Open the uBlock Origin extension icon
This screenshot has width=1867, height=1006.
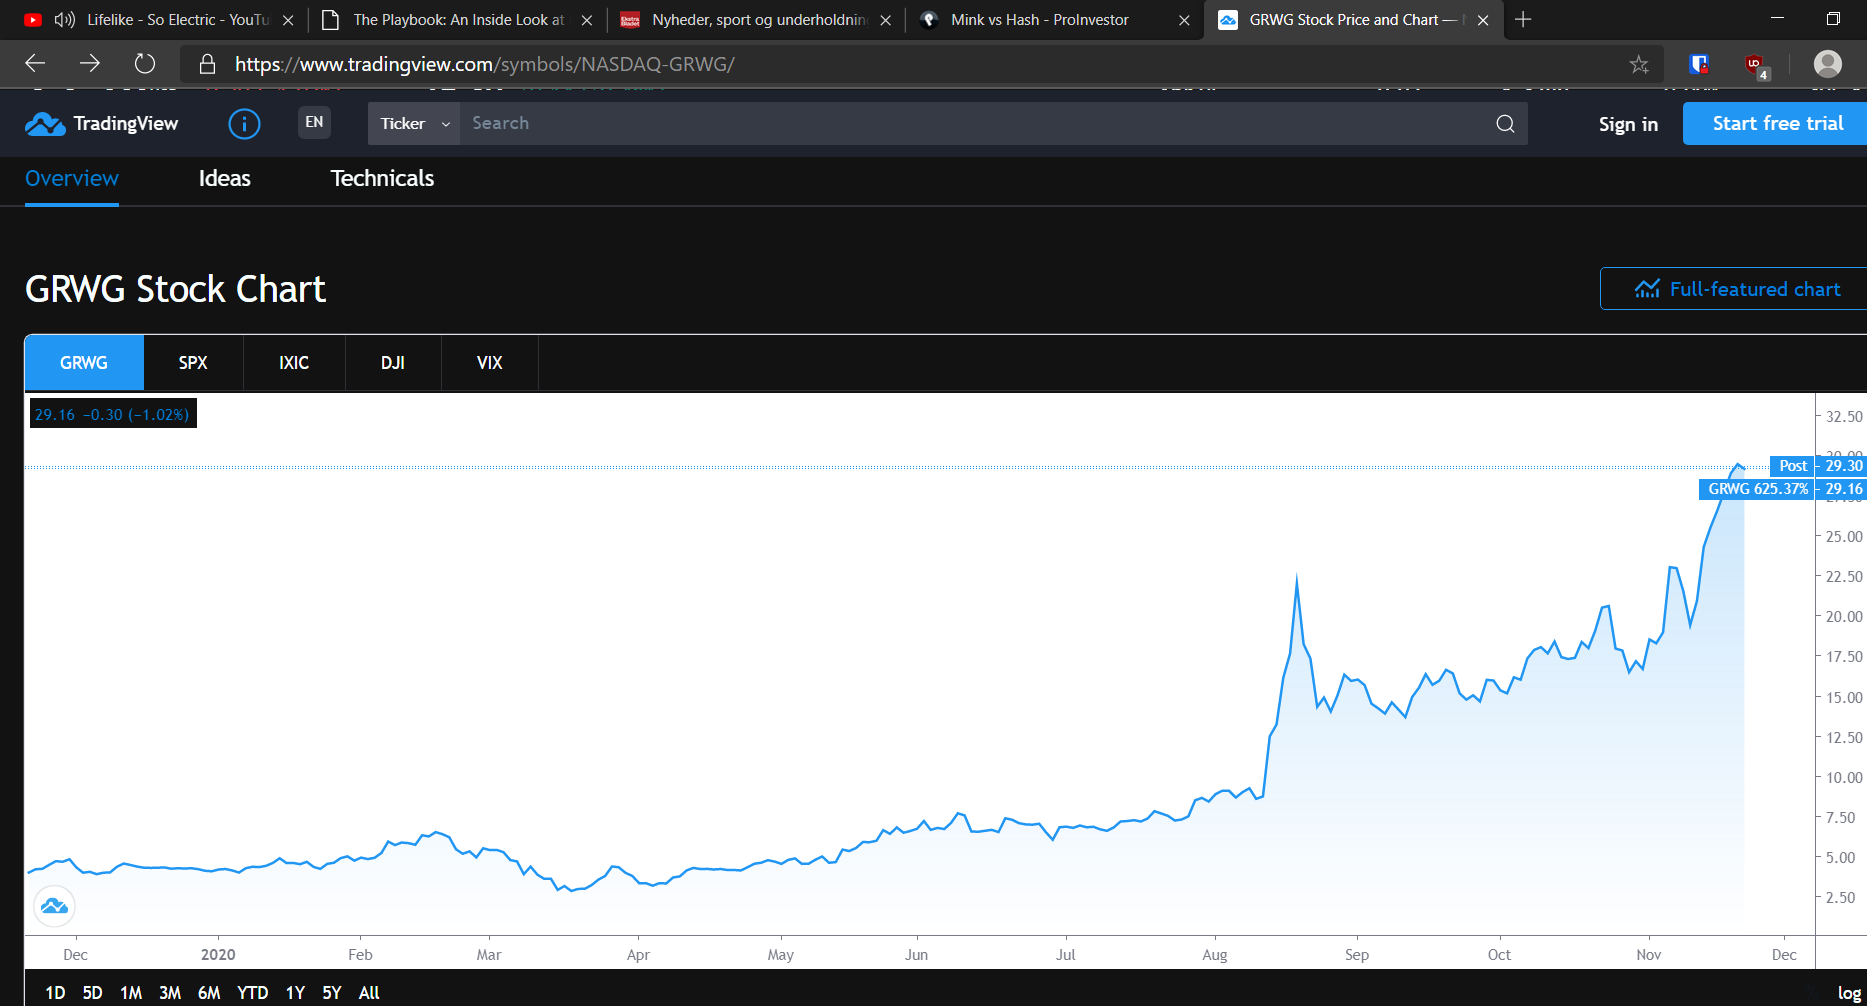coord(1756,65)
